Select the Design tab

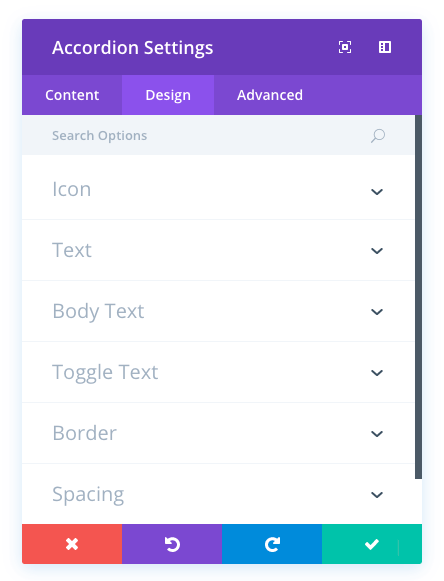click(x=168, y=95)
